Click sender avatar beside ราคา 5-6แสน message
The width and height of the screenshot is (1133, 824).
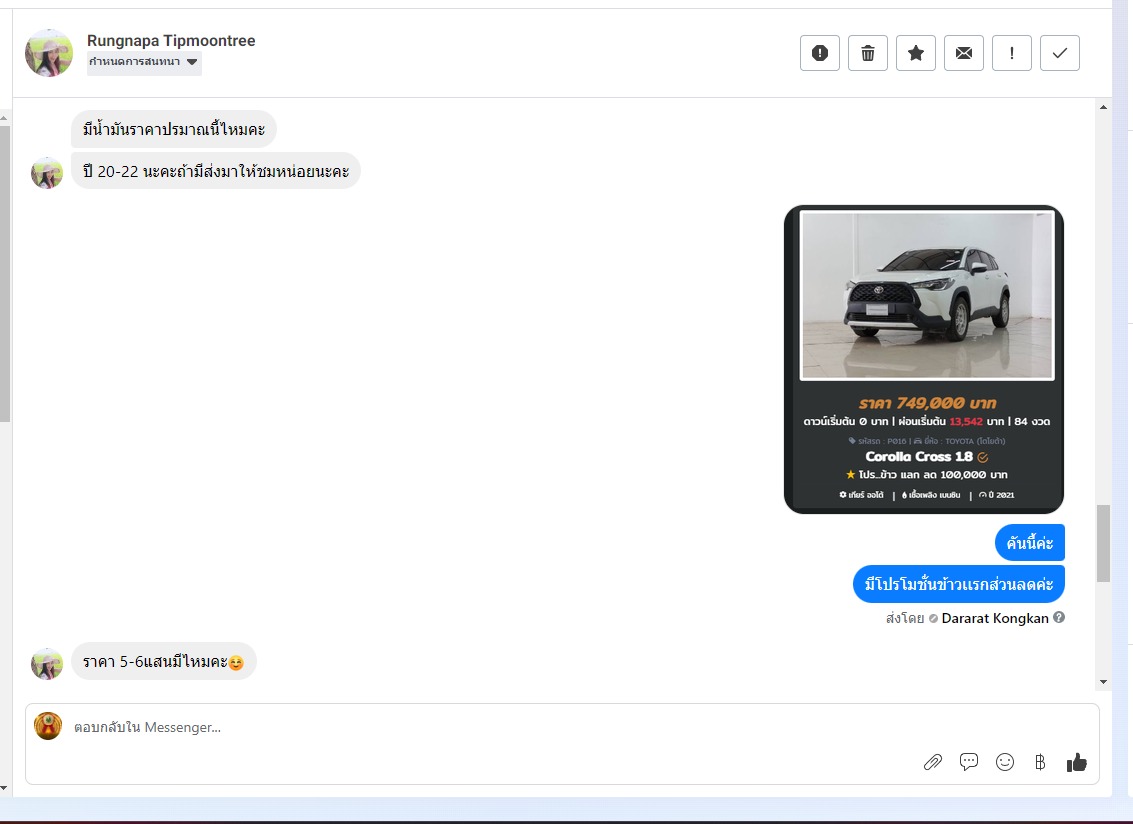[47, 664]
